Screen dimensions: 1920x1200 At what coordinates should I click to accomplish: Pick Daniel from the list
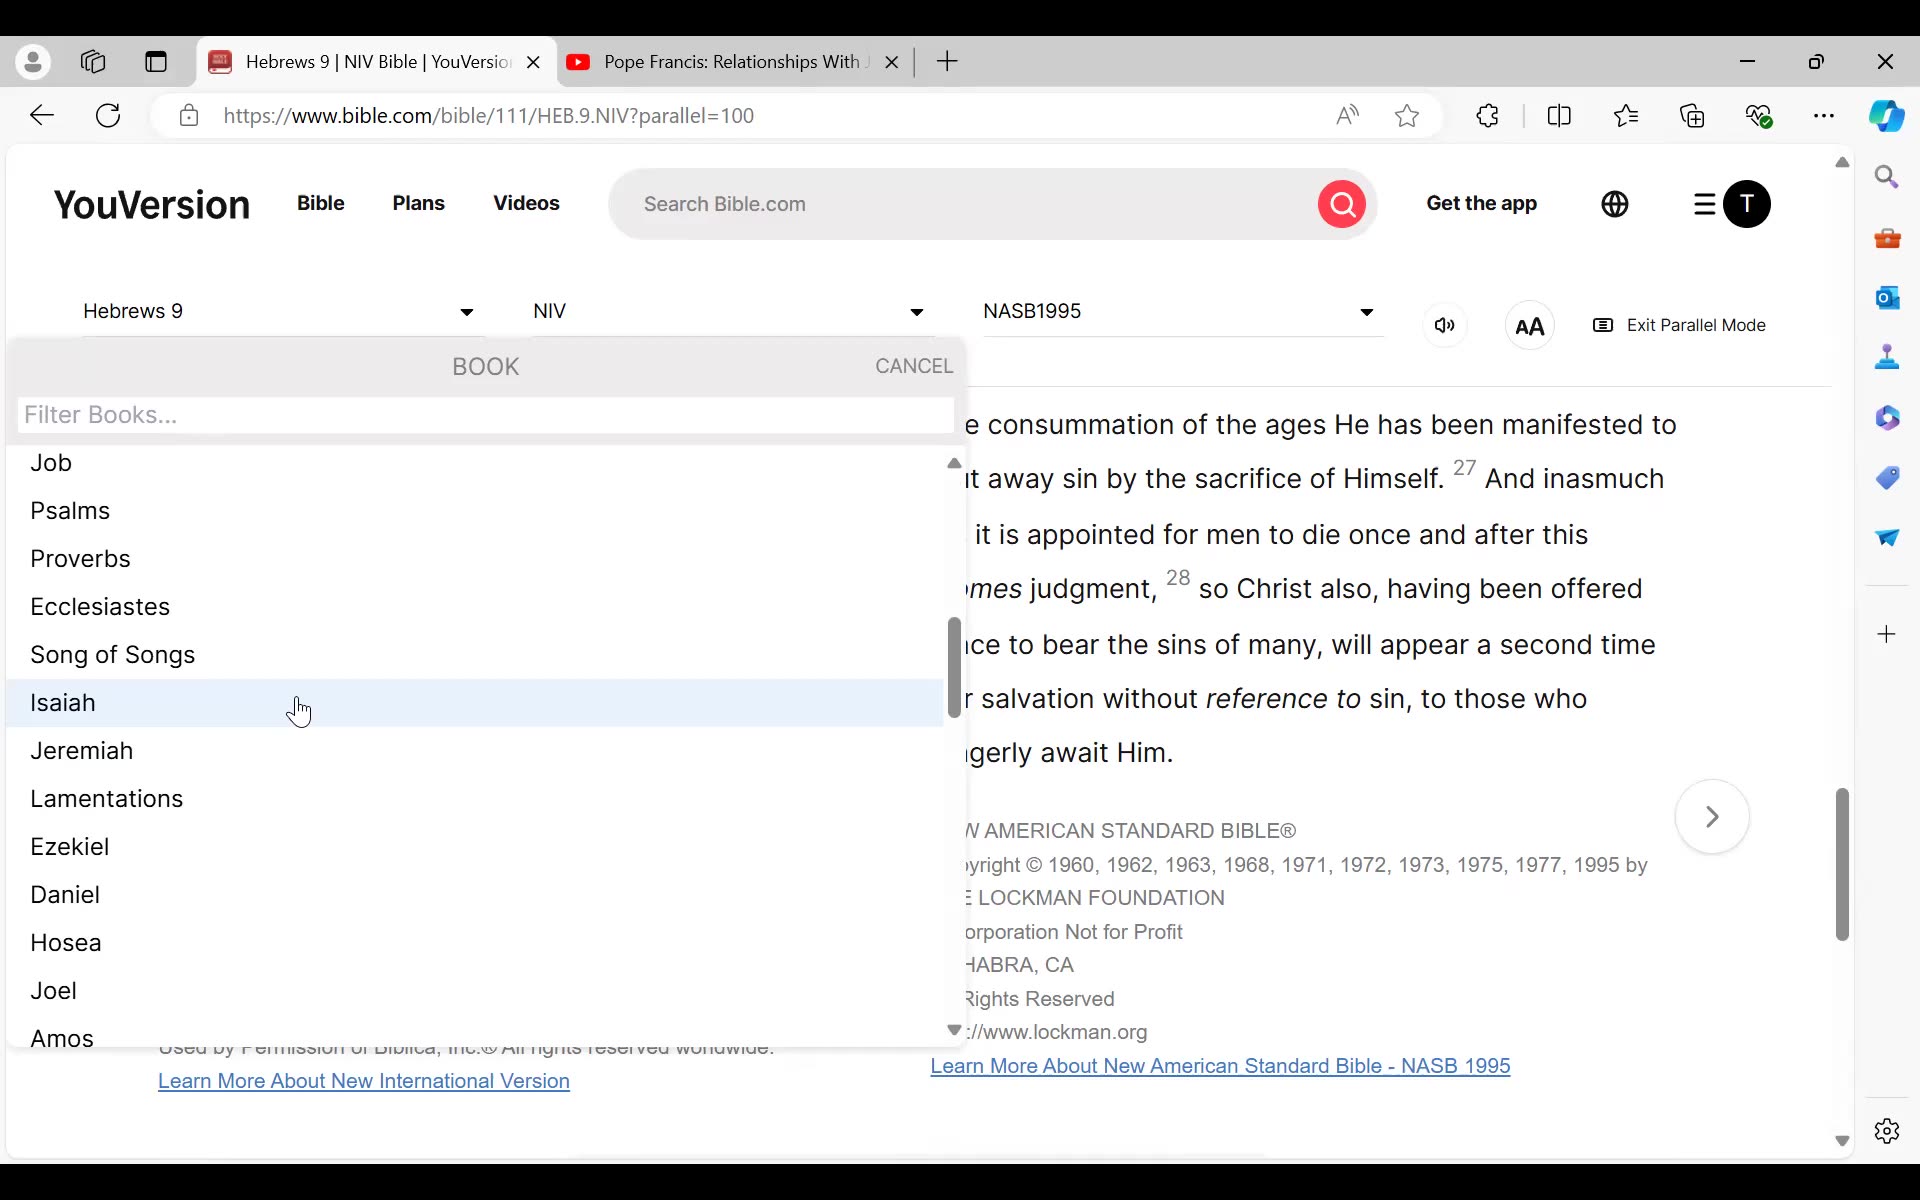point(475,895)
